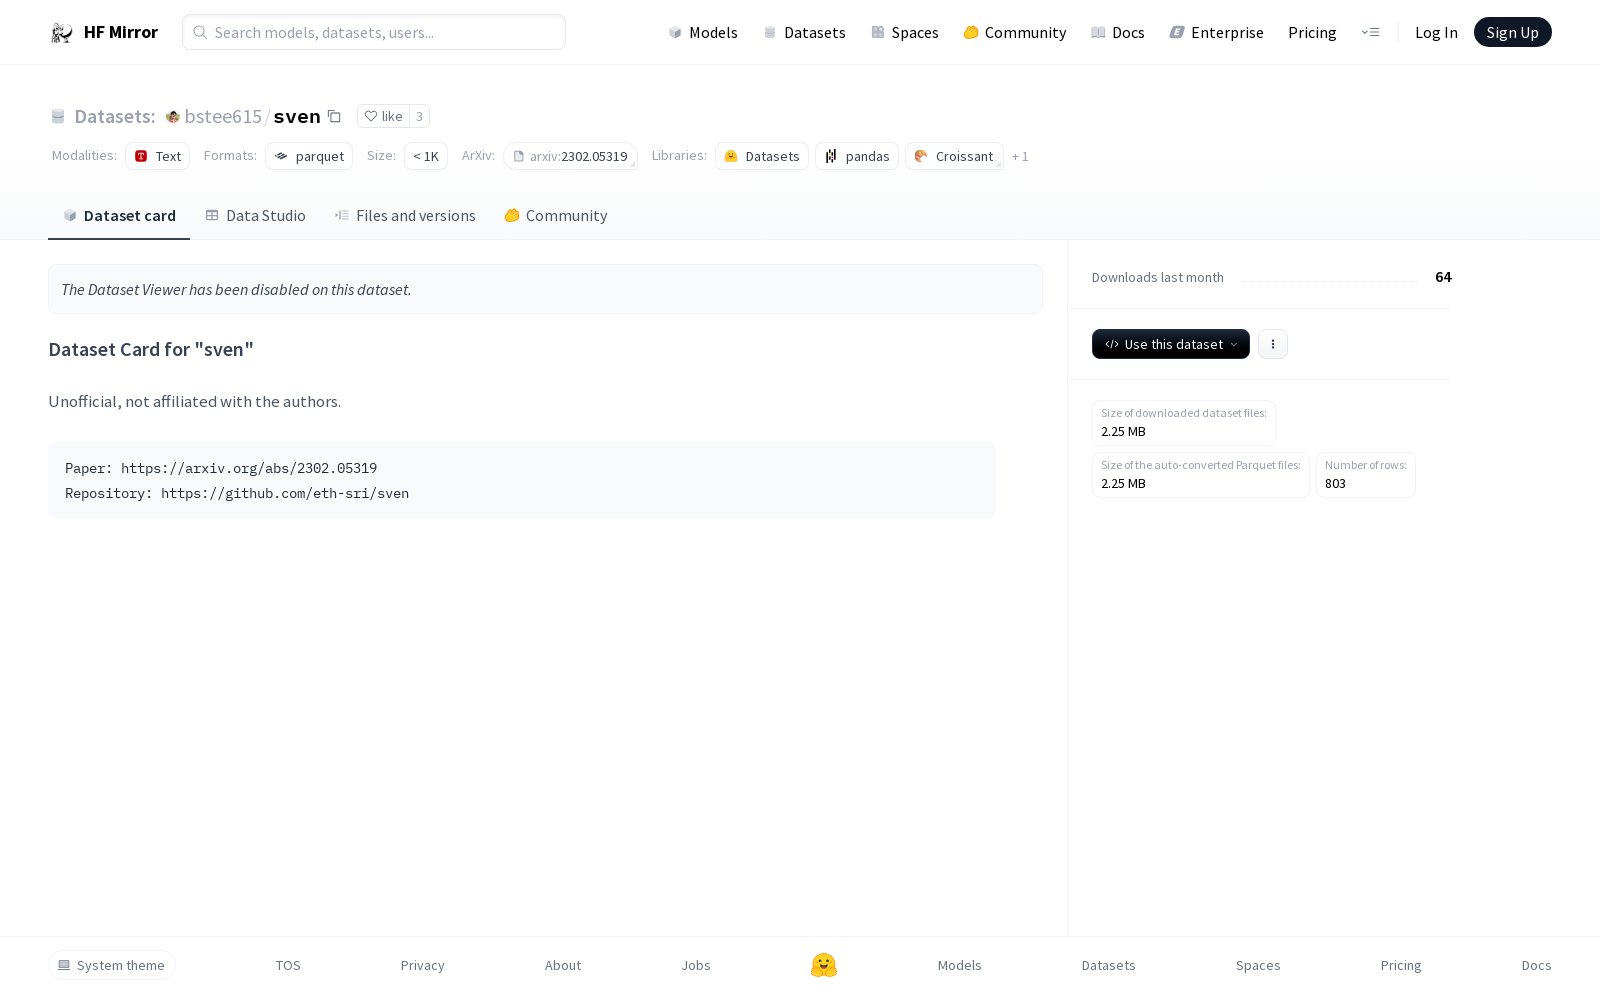The image size is (1600, 1000).
Task: Open the Spaces footer link
Action: (1258, 965)
